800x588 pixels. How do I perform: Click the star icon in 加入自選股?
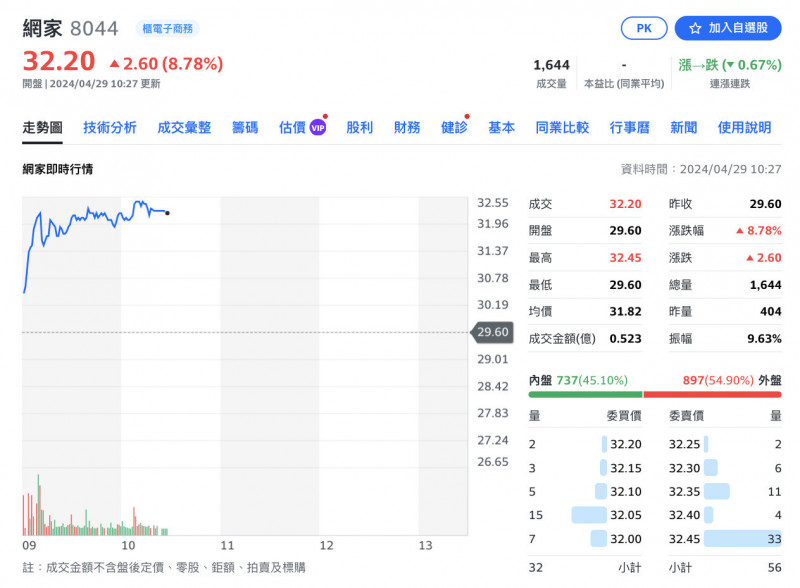click(x=695, y=29)
